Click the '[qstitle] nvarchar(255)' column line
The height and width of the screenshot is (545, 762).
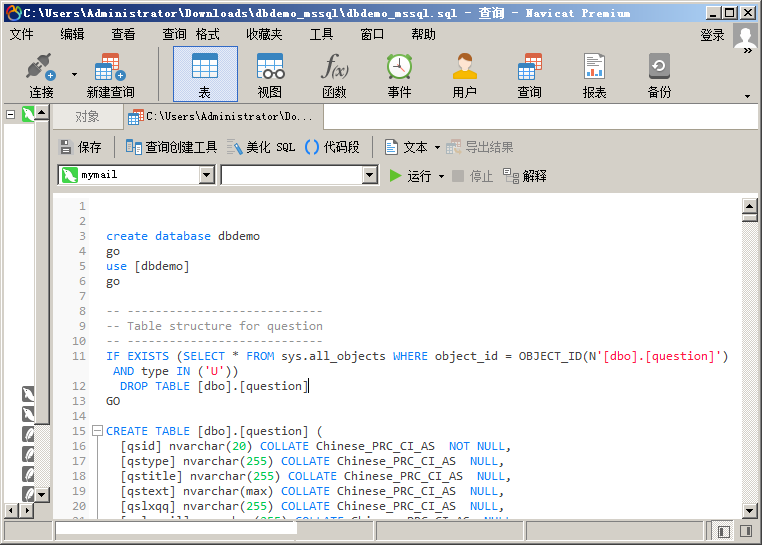tap(315, 476)
